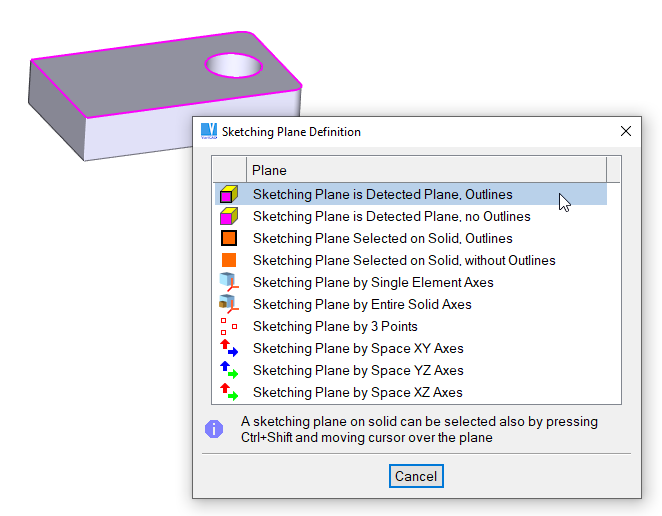
Task: Click the orange outlined square plane icon
Action: [x=229, y=238]
